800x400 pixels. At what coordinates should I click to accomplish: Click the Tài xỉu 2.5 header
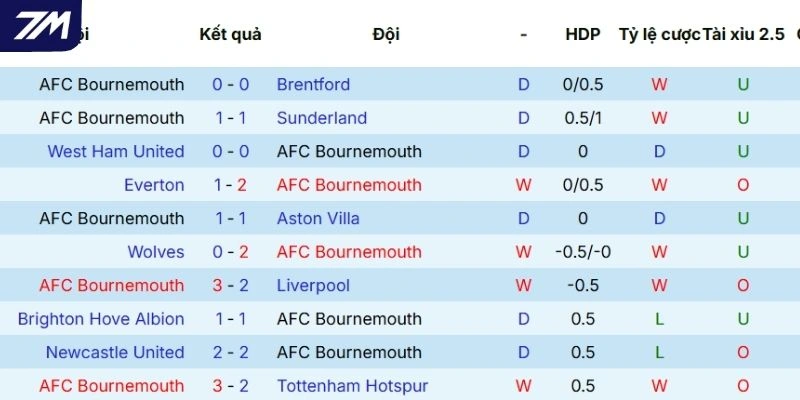[744, 34]
